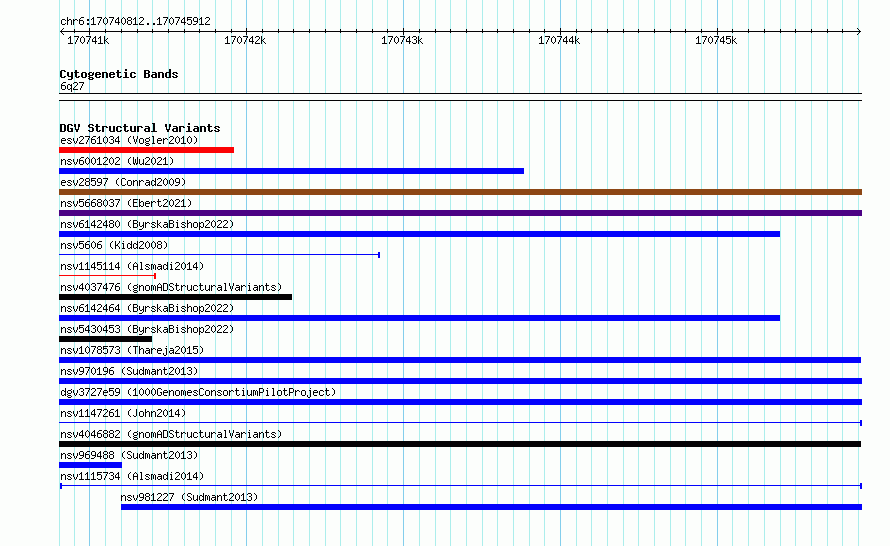Select the blue nsv970196 variant bar
Screen dimensions: 890x546
pyautogui.click(x=460, y=381)
